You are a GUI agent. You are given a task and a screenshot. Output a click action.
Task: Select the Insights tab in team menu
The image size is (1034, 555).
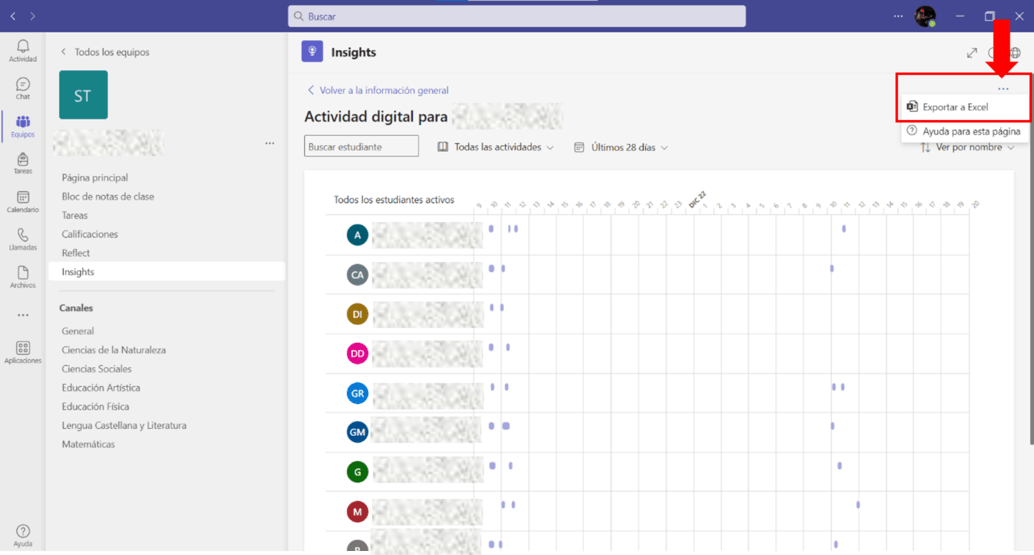coord(167,272)
